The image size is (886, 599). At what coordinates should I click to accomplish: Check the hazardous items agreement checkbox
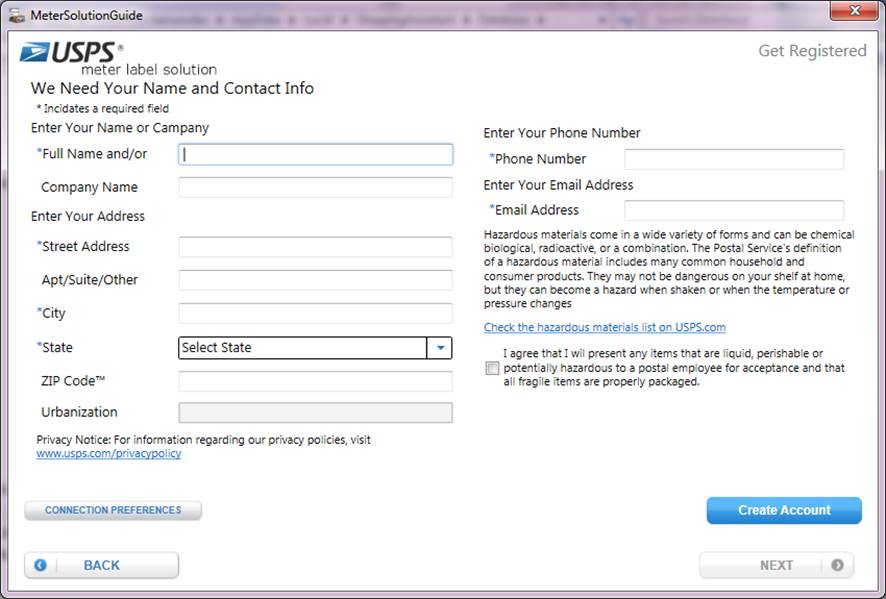pyautogui.click(x=492, y=368)
